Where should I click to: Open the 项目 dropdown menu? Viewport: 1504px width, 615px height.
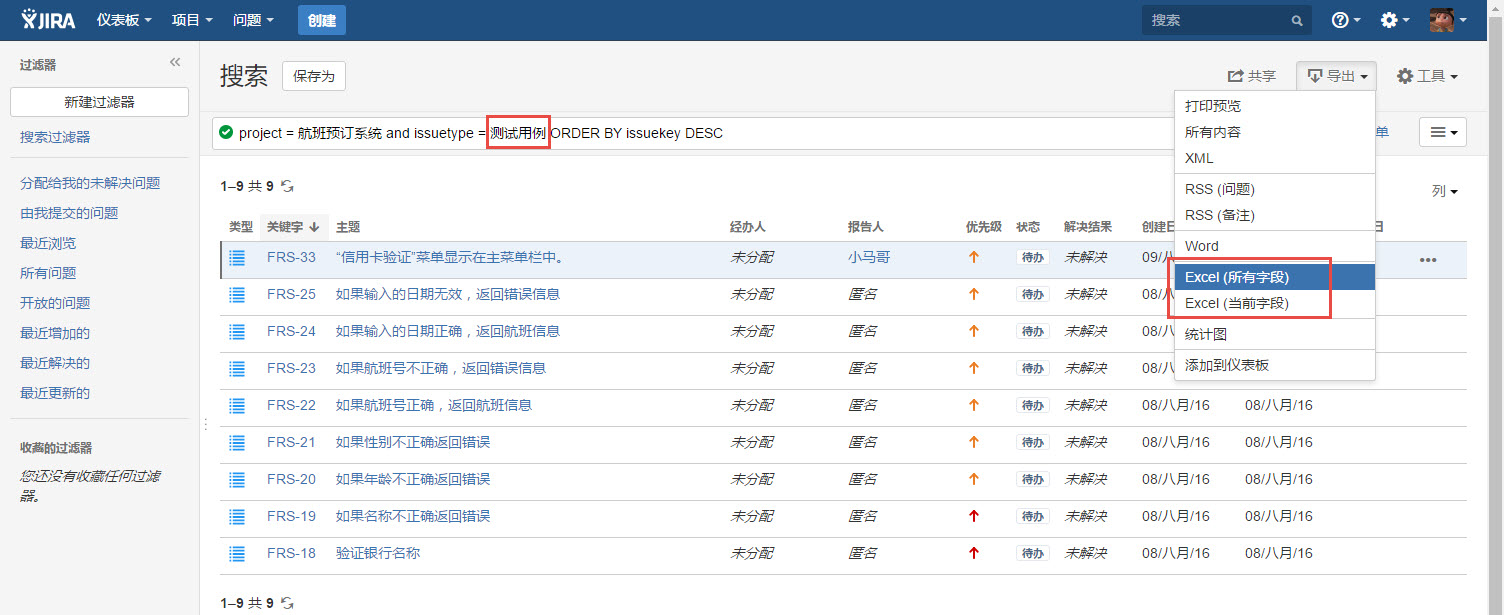(192, 20)
